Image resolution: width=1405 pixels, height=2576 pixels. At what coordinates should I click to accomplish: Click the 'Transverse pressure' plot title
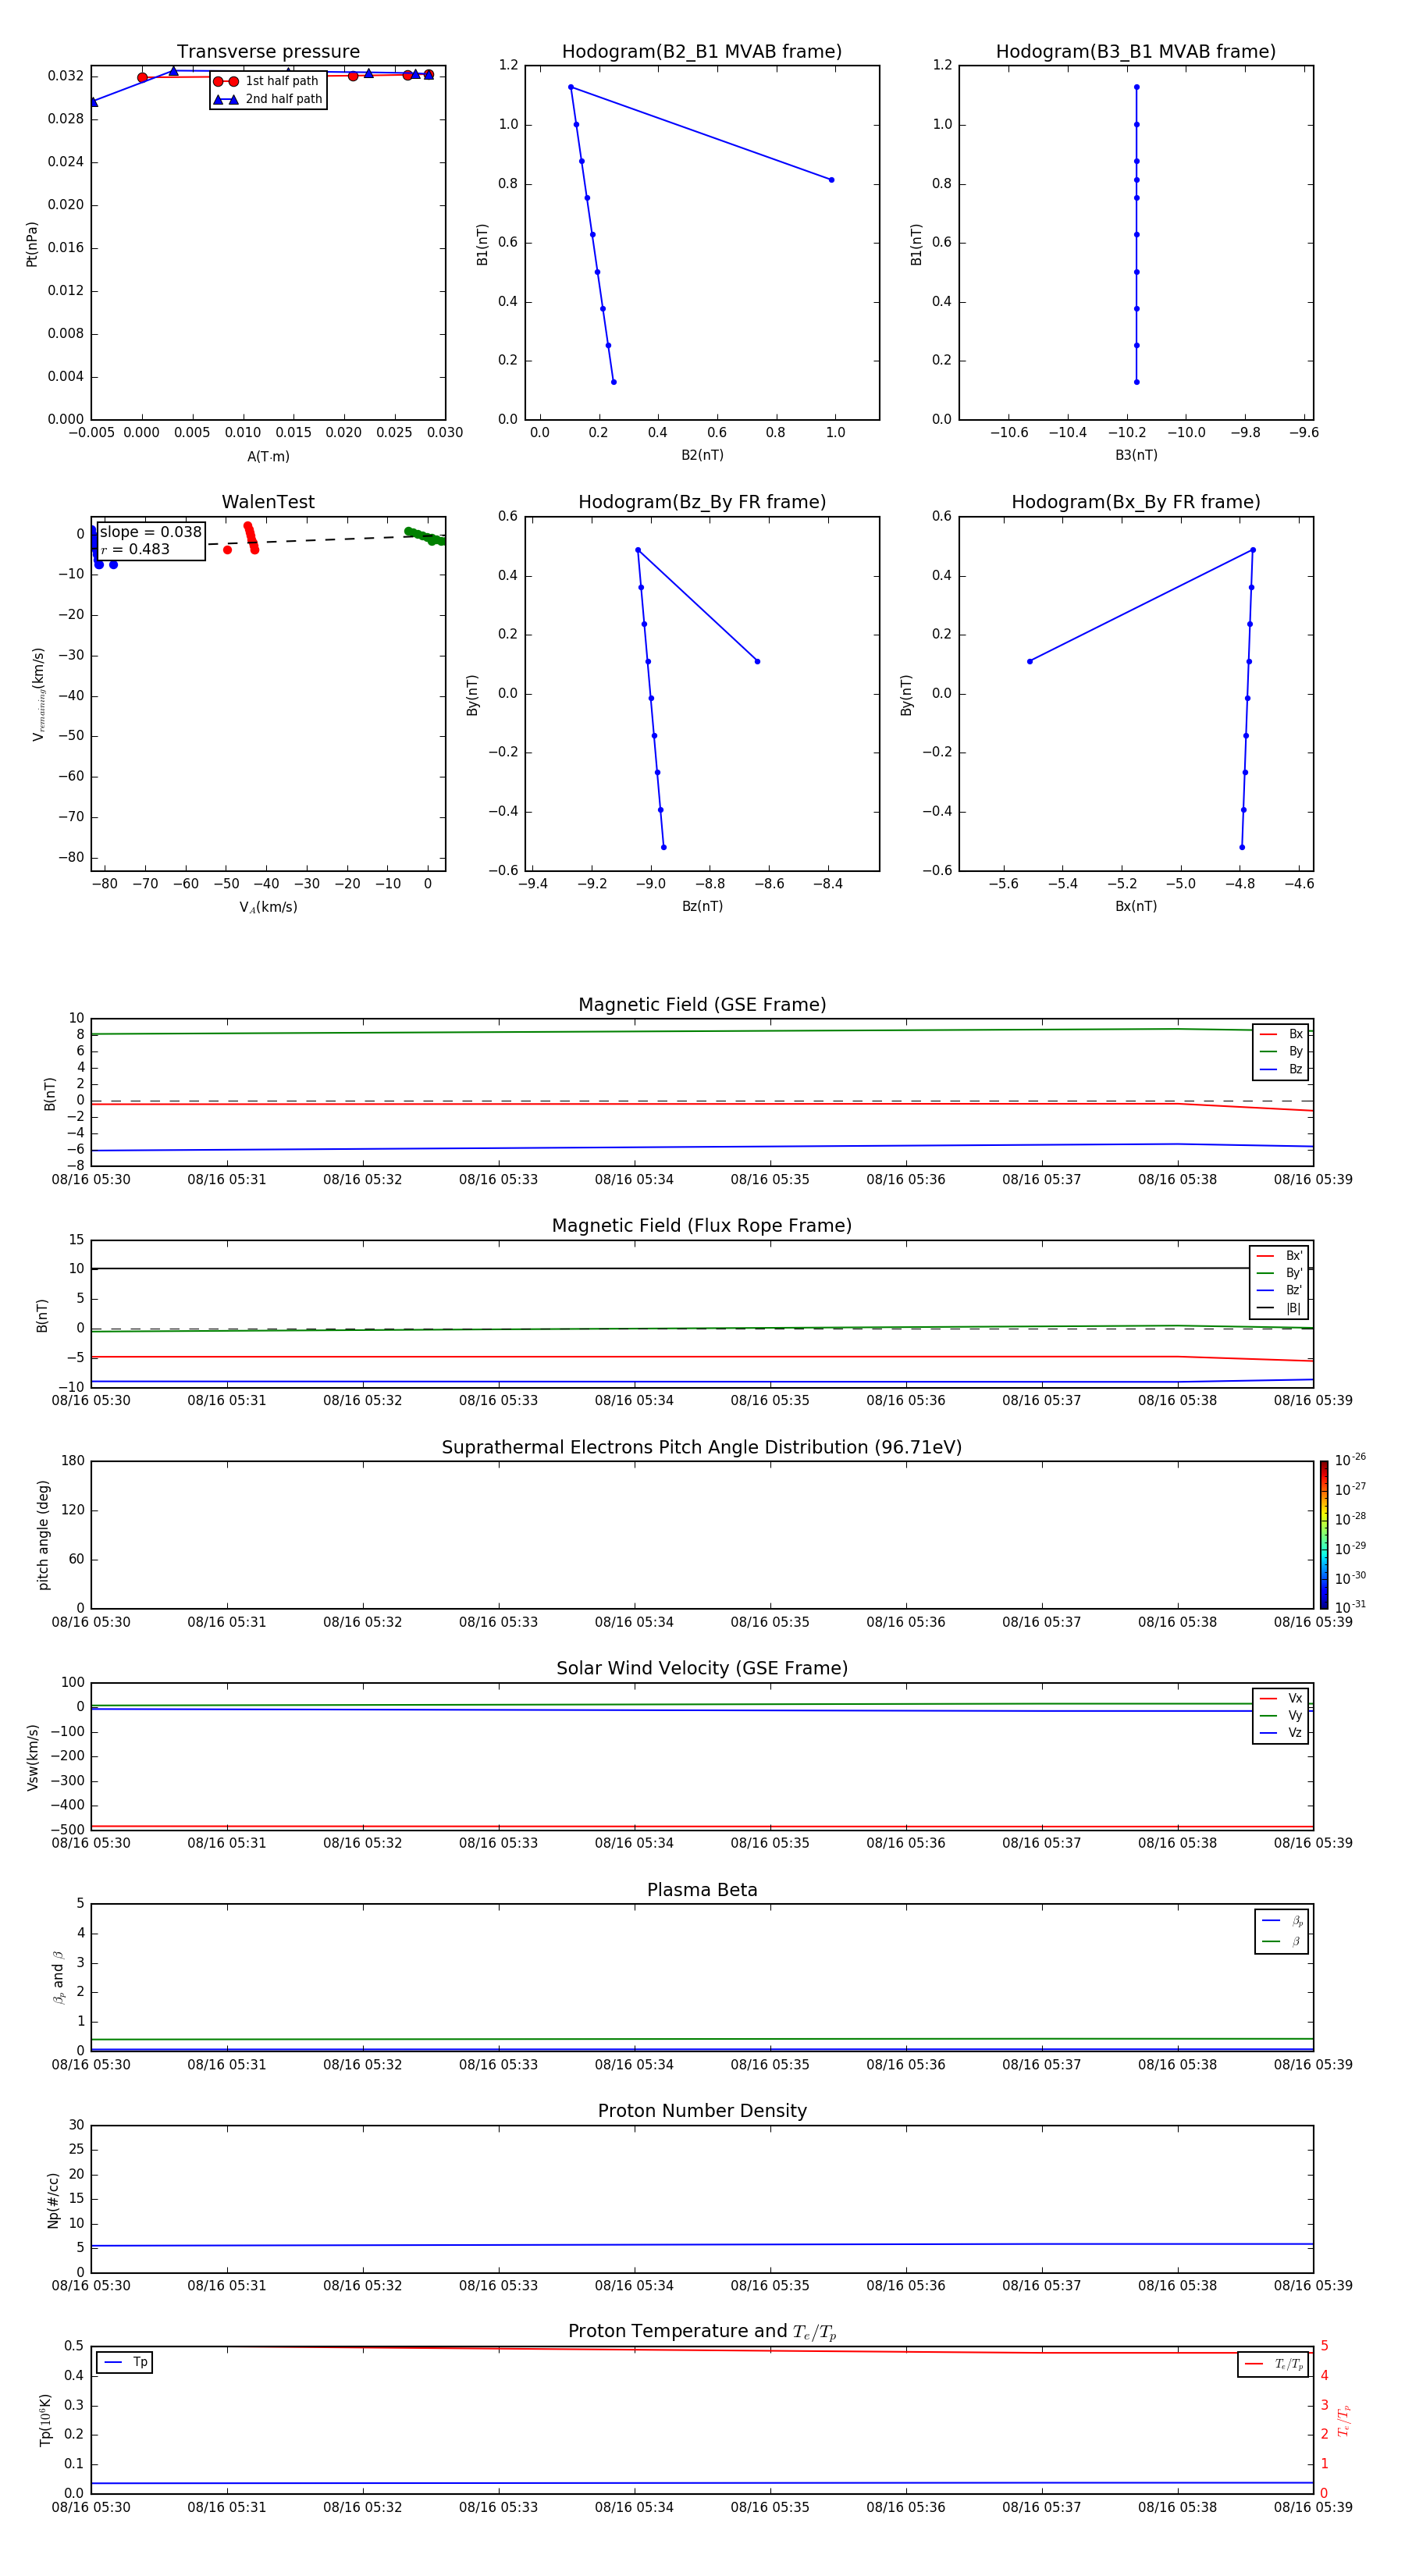tap(268, 52)
